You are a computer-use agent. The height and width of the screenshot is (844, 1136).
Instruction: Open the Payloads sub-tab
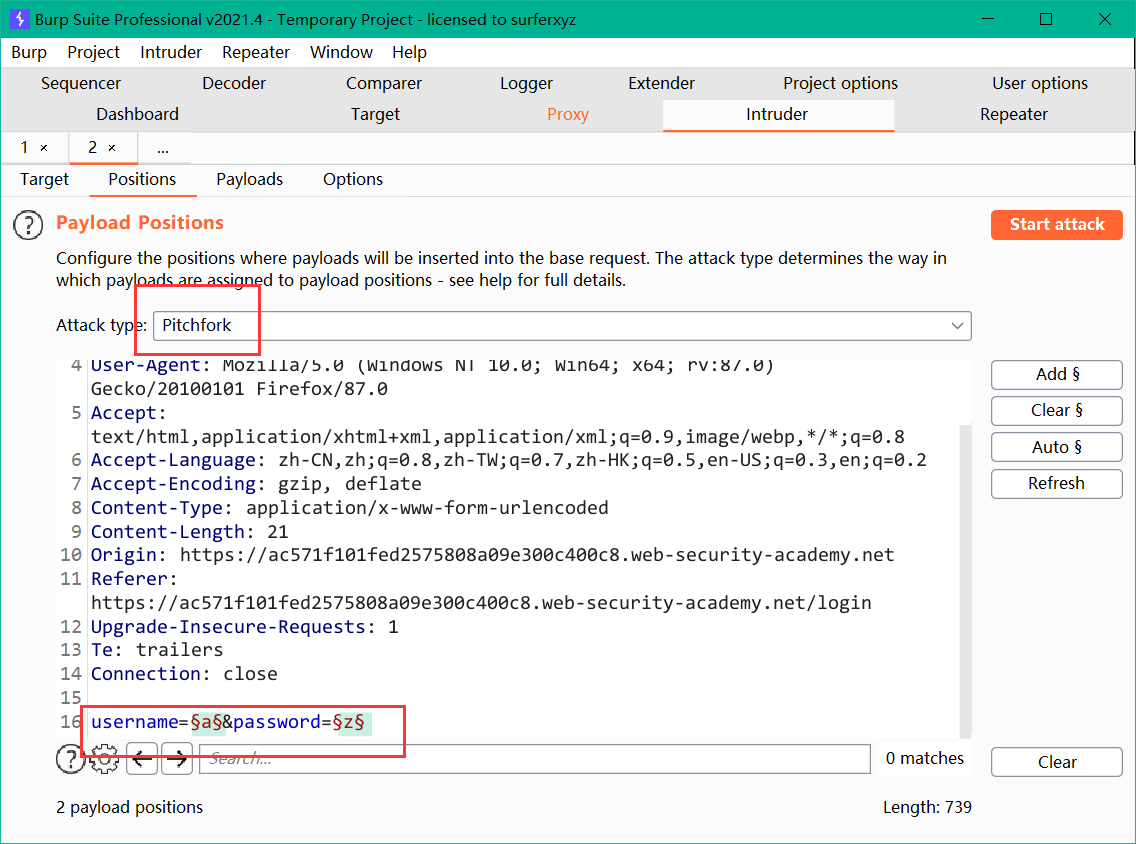250,180
